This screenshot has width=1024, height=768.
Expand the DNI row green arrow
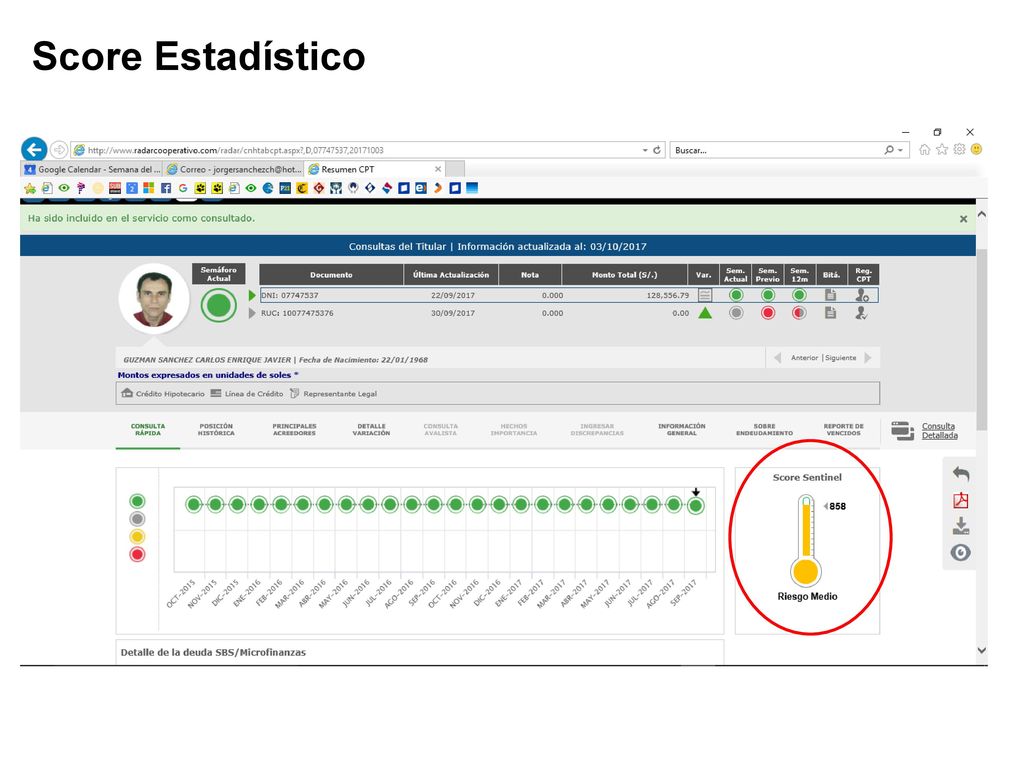(252, 295)
